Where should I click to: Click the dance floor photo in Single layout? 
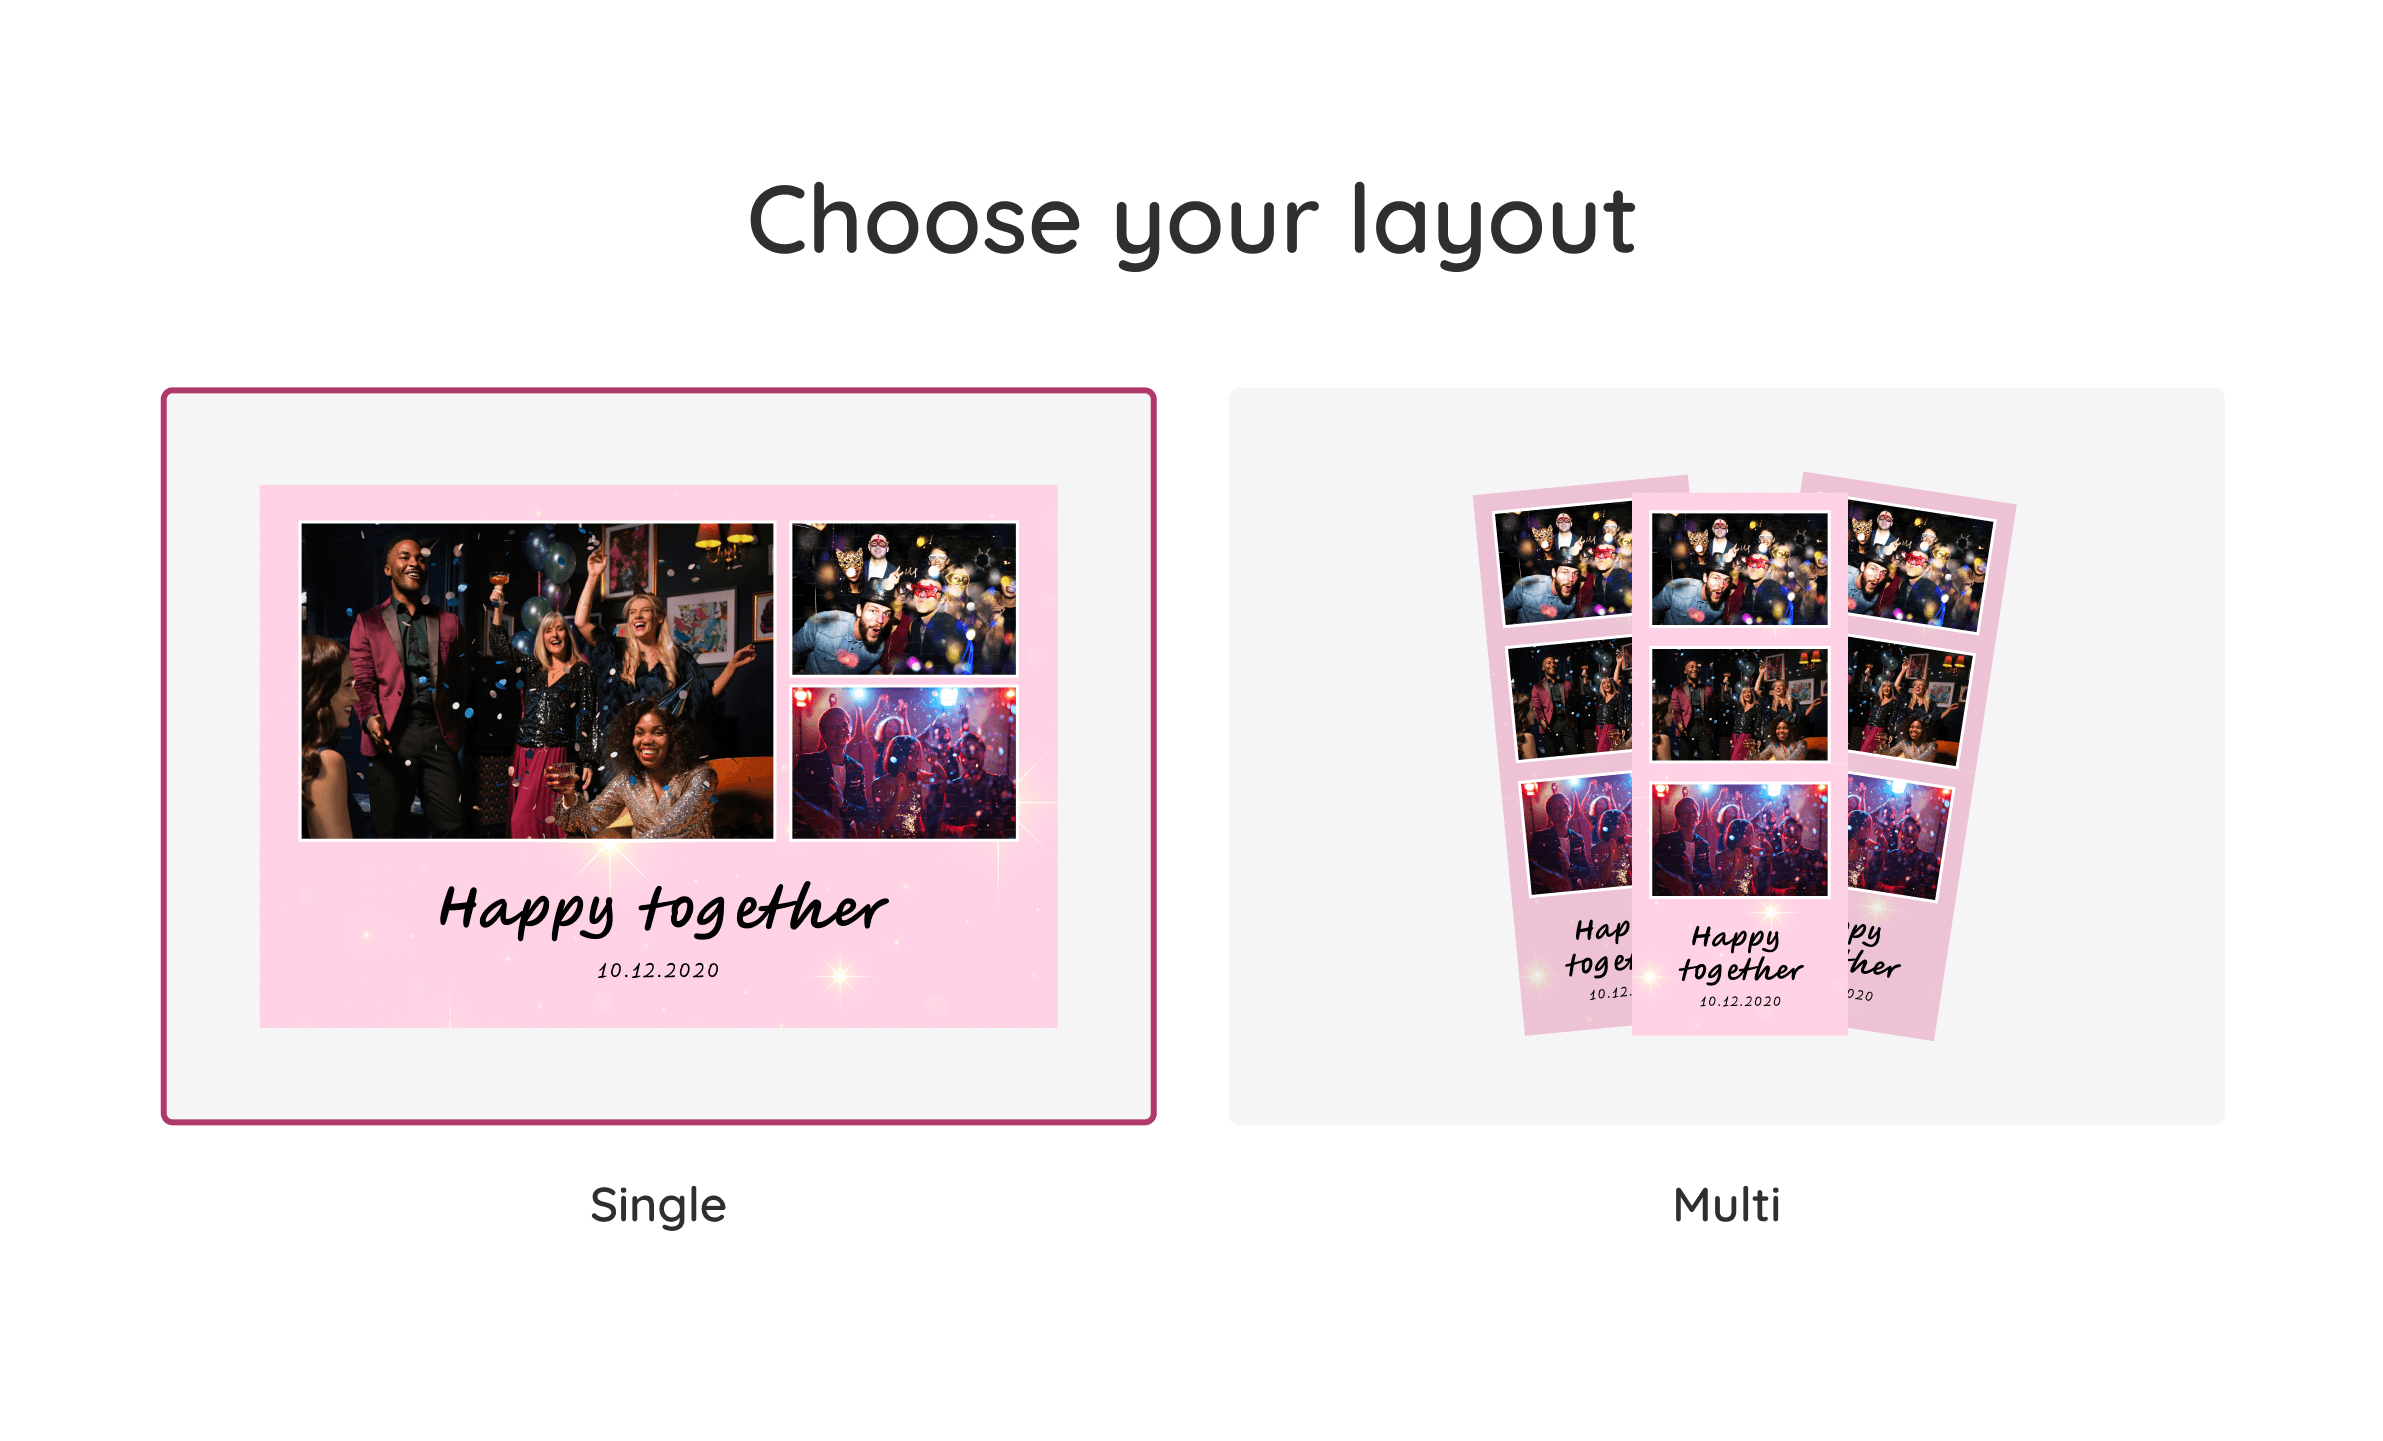coord(904,763)
